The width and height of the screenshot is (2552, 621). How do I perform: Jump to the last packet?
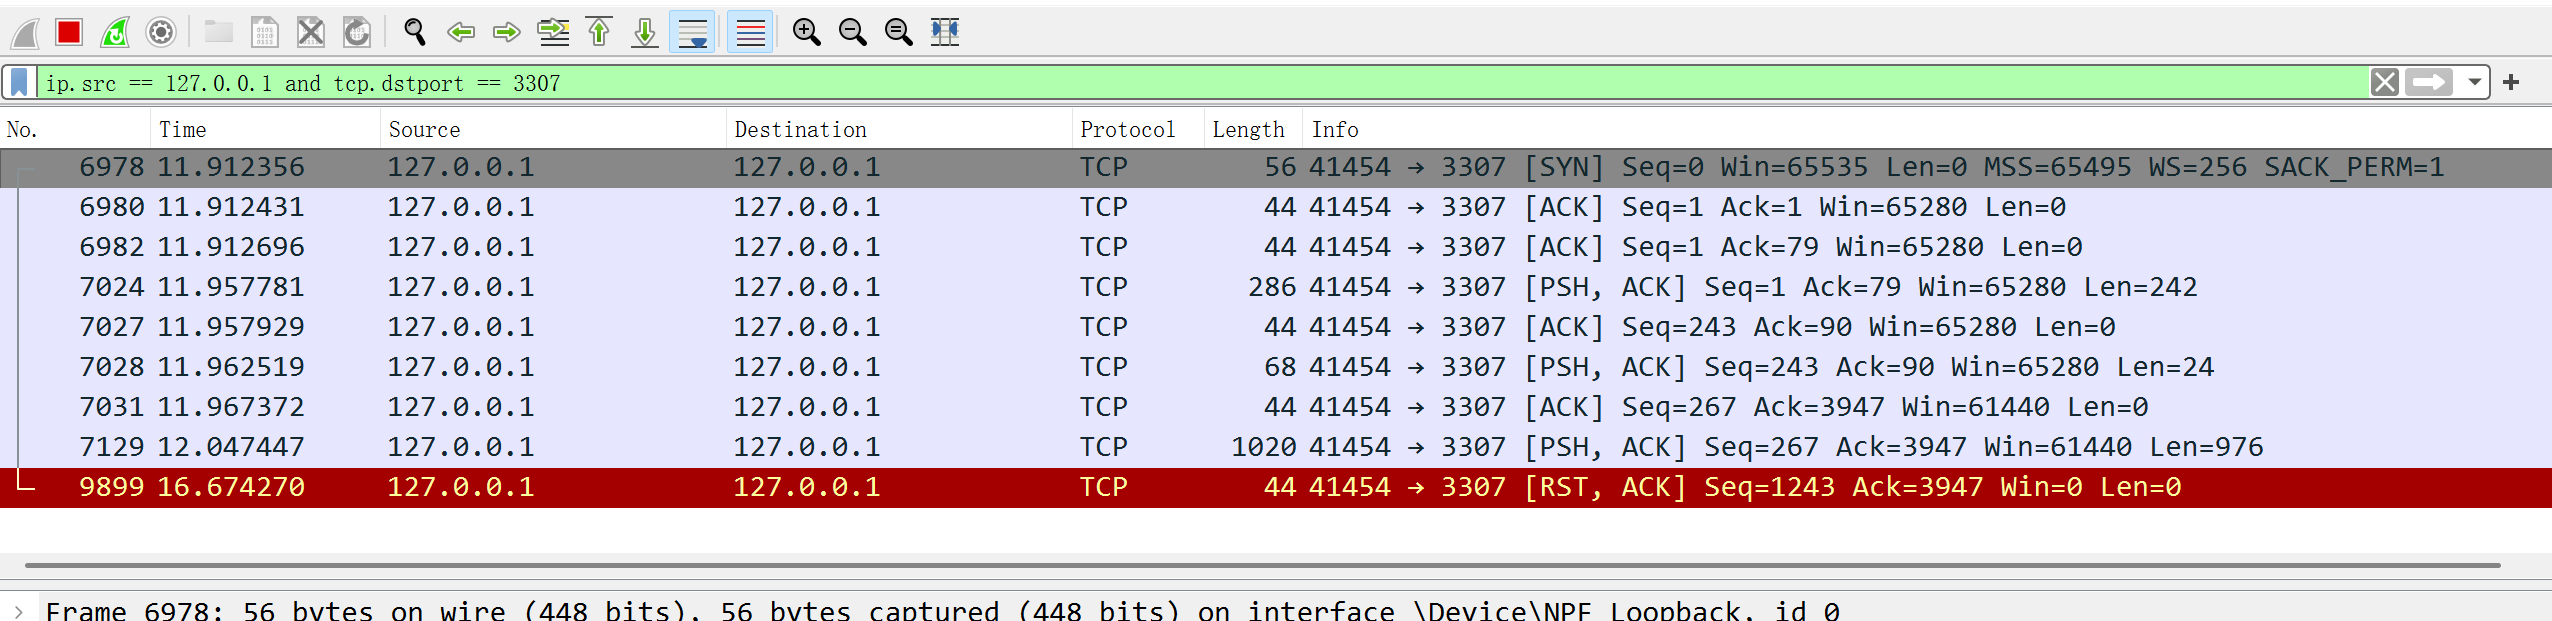coord(645,33)
